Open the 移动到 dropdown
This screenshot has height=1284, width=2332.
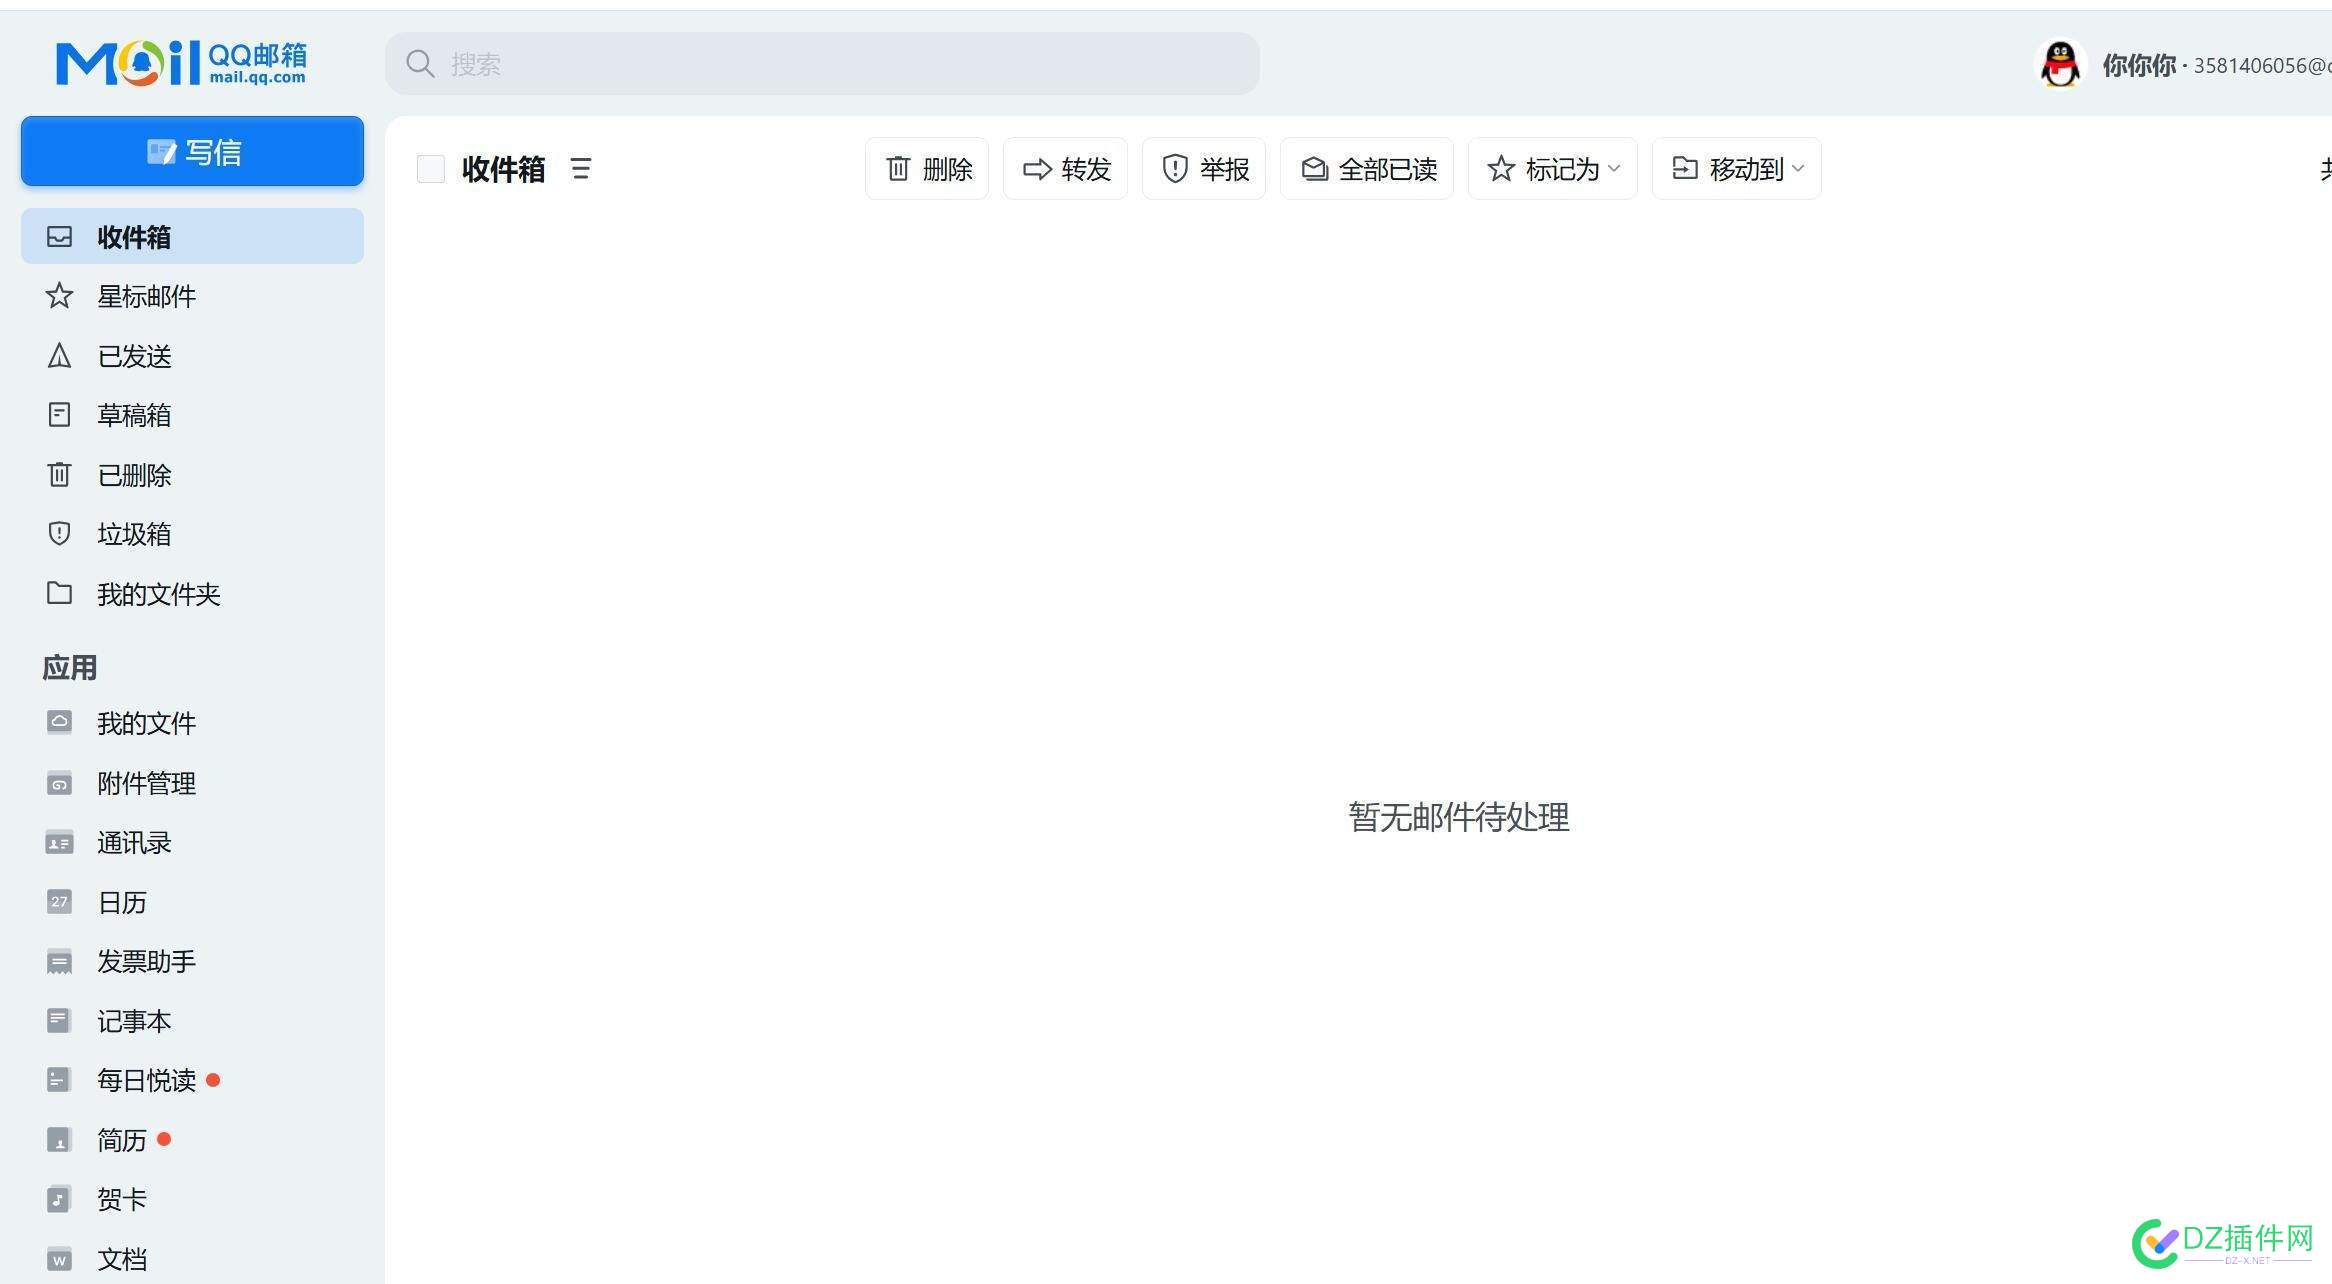pos(1737,169)
